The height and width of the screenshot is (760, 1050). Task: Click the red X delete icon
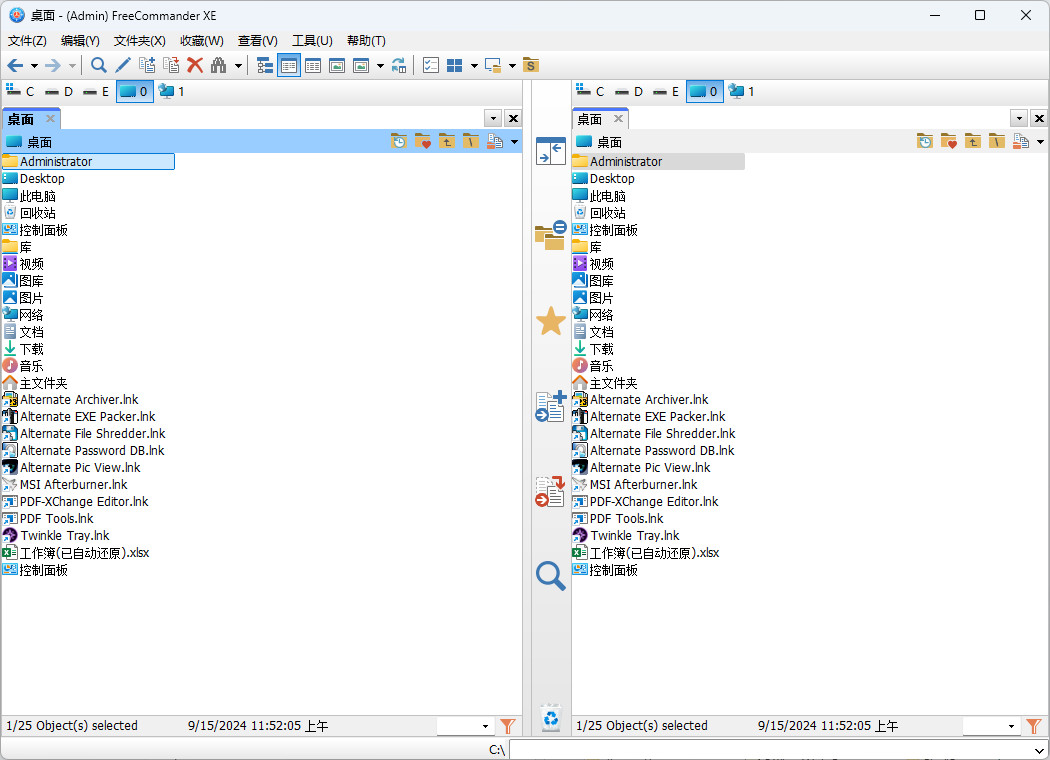[195, 65]
